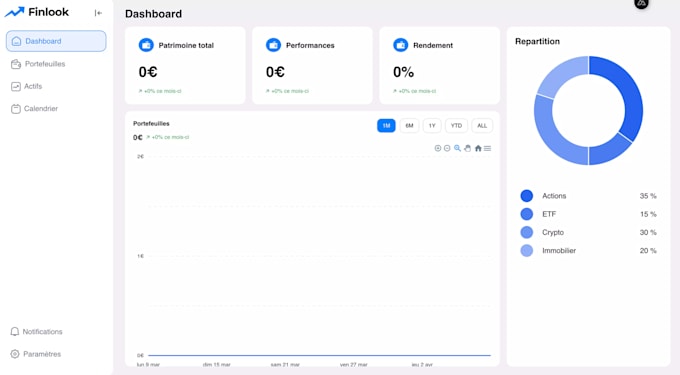Collapse the sidebar with the arrow toggle
The width and height of the screenshot is (680, 375).
pos(98,13)
